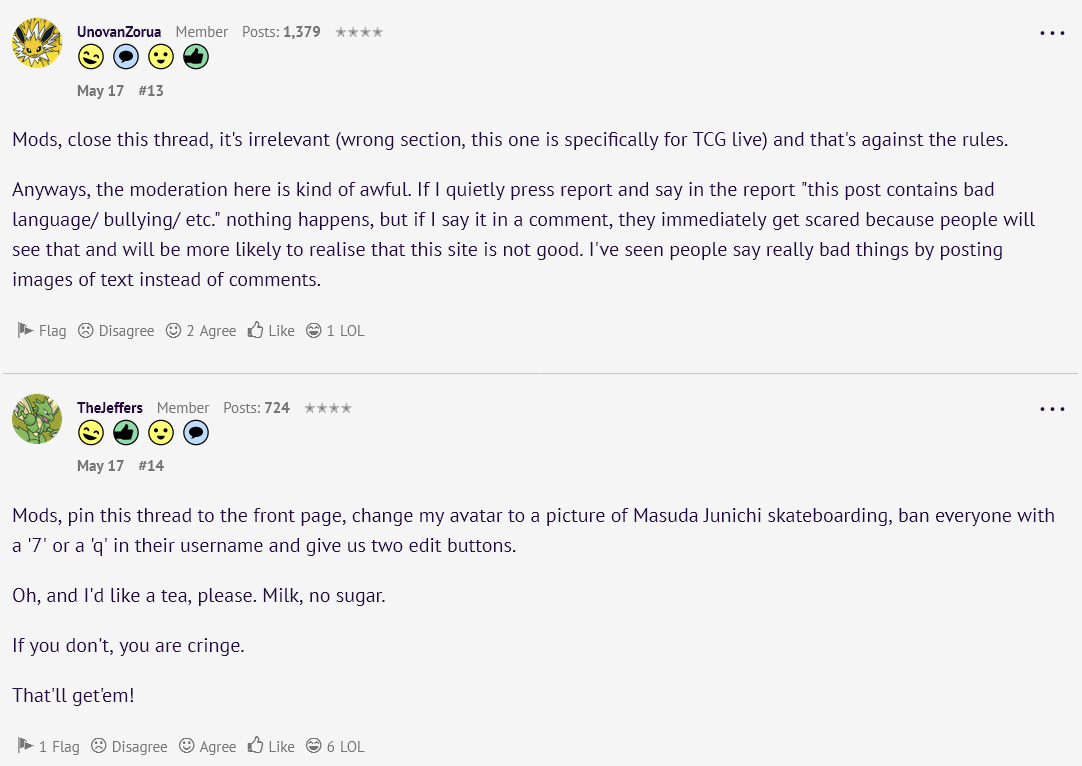The width and height of the screenshot is (1082, 766).
Task: Flag post #13 by UnovanZorua
Action: [42, 331]
